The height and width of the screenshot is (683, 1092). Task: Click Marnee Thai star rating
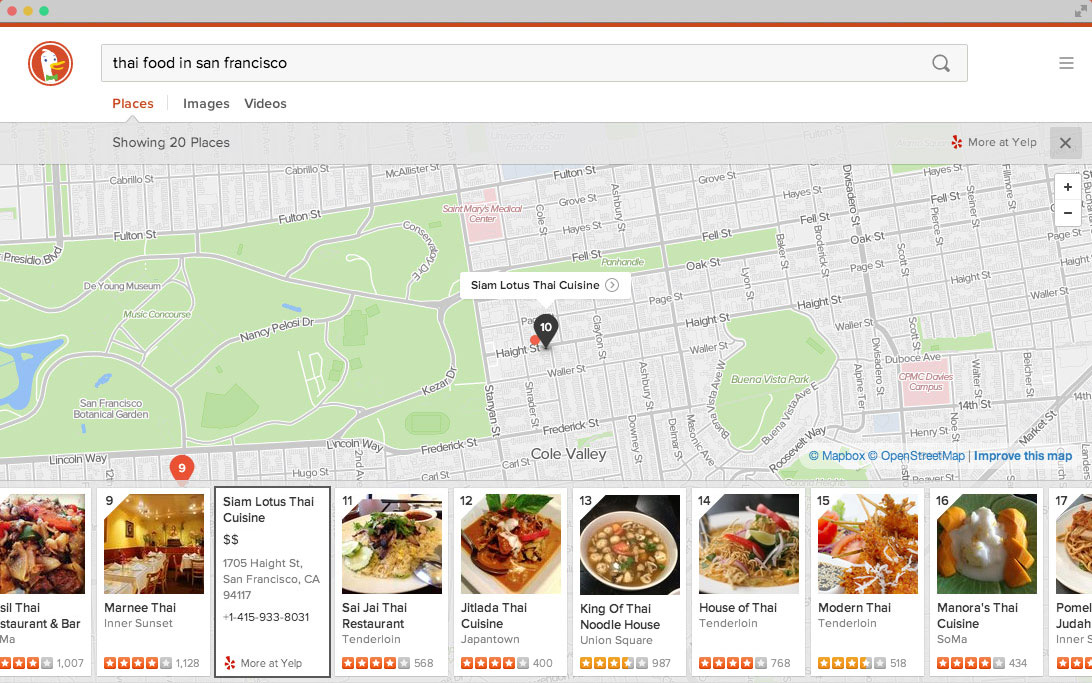[x=138, y=663]
